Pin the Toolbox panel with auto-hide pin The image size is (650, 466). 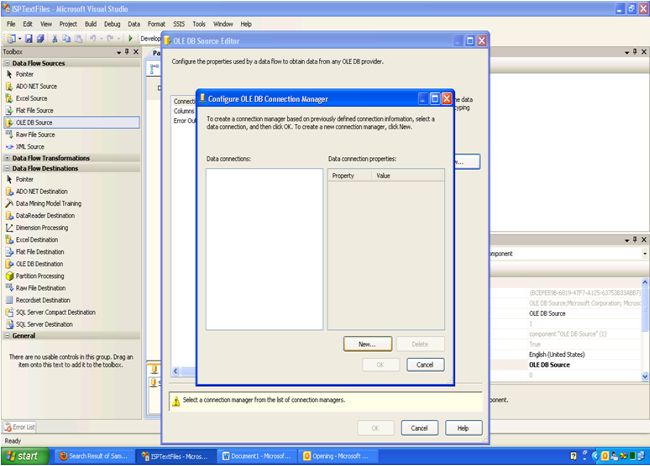pos(127,52)
